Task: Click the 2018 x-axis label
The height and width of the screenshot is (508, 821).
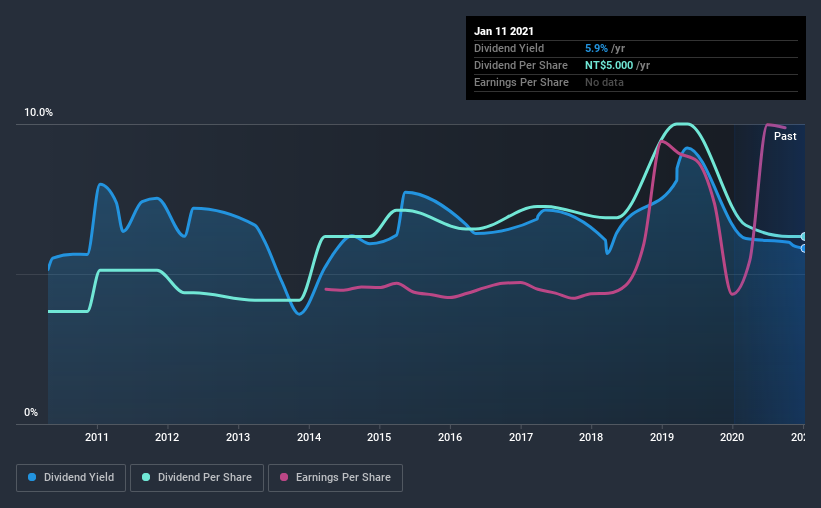Action: point(591,437)
